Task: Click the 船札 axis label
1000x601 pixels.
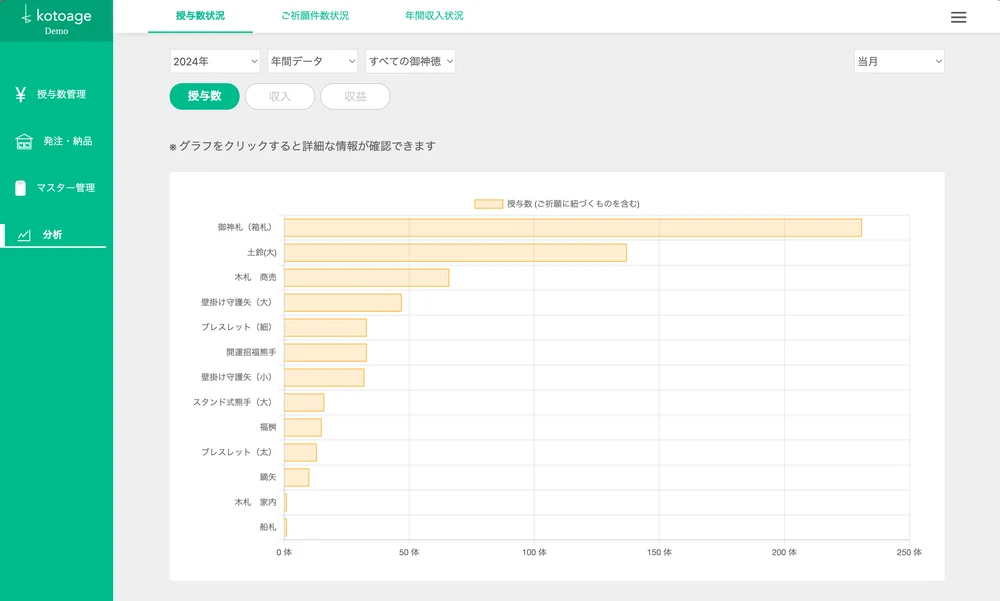Action: coord(268,527)
